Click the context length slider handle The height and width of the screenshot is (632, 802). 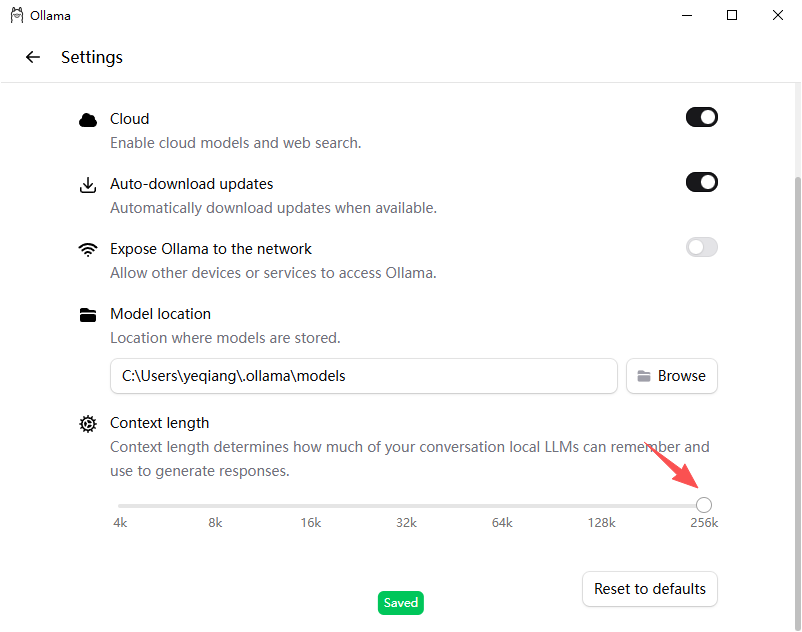pos(704,505)
